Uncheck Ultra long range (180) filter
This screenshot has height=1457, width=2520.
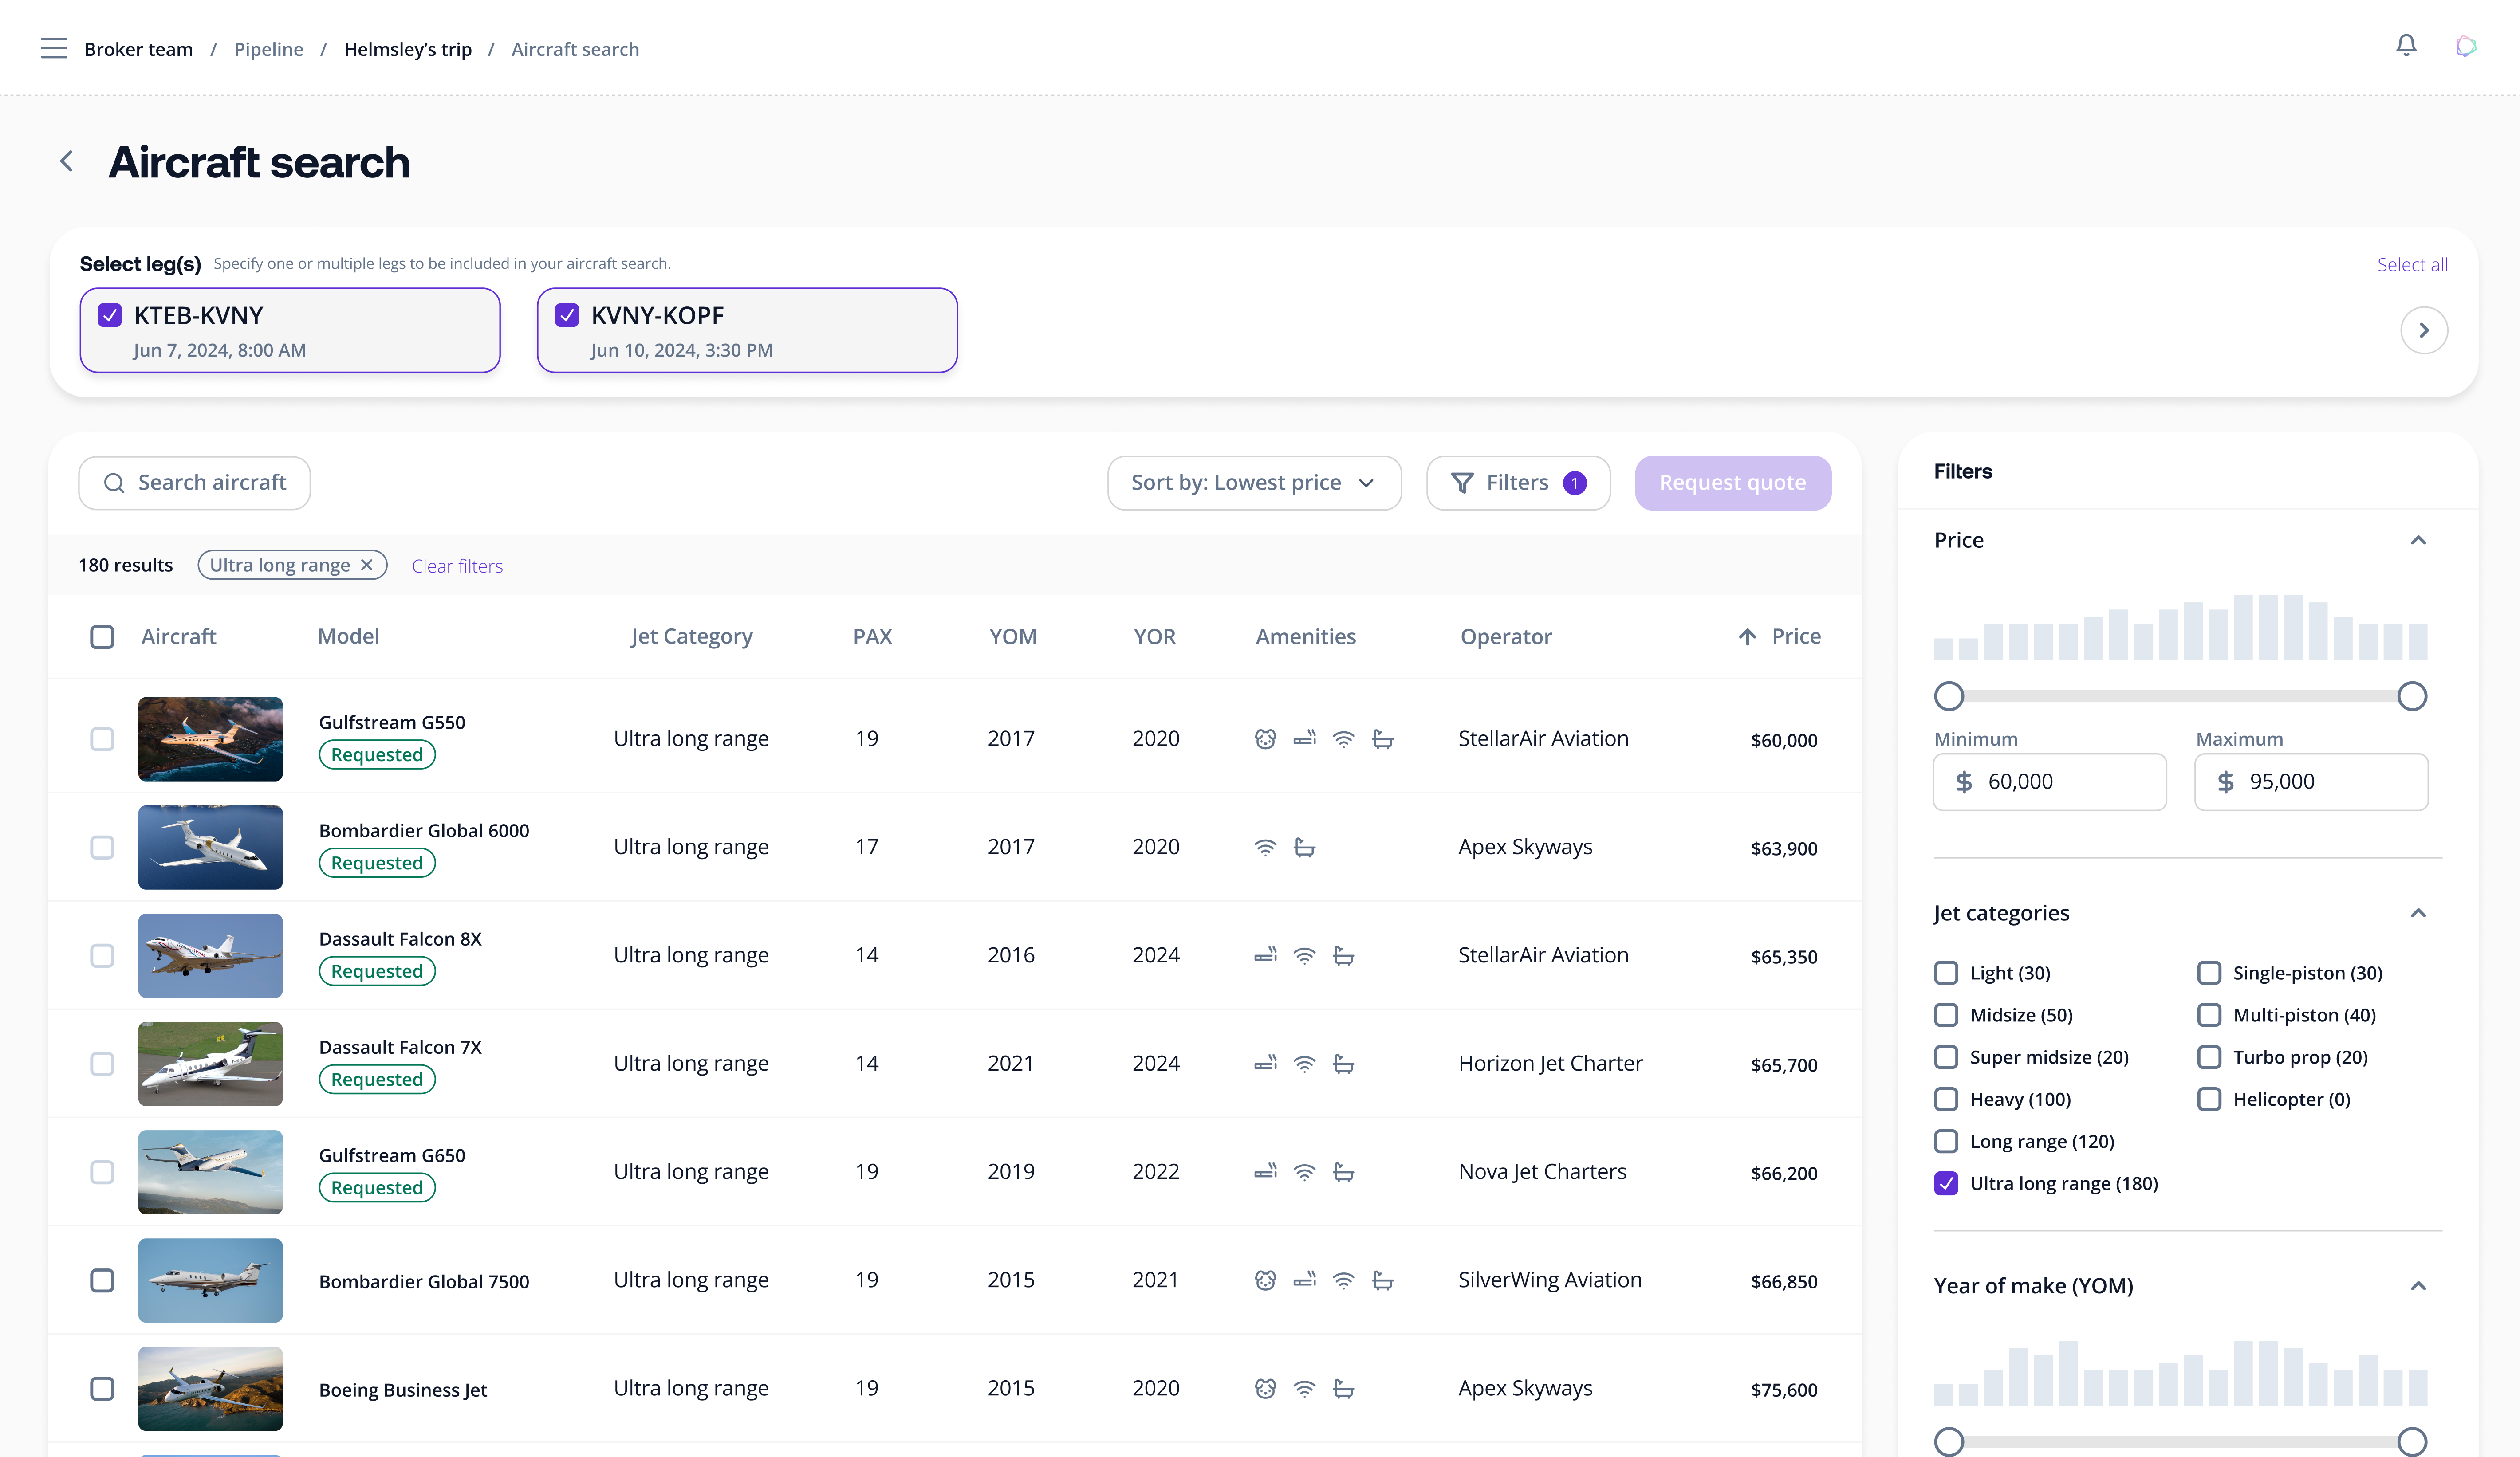click(x=1946, y=1184)
